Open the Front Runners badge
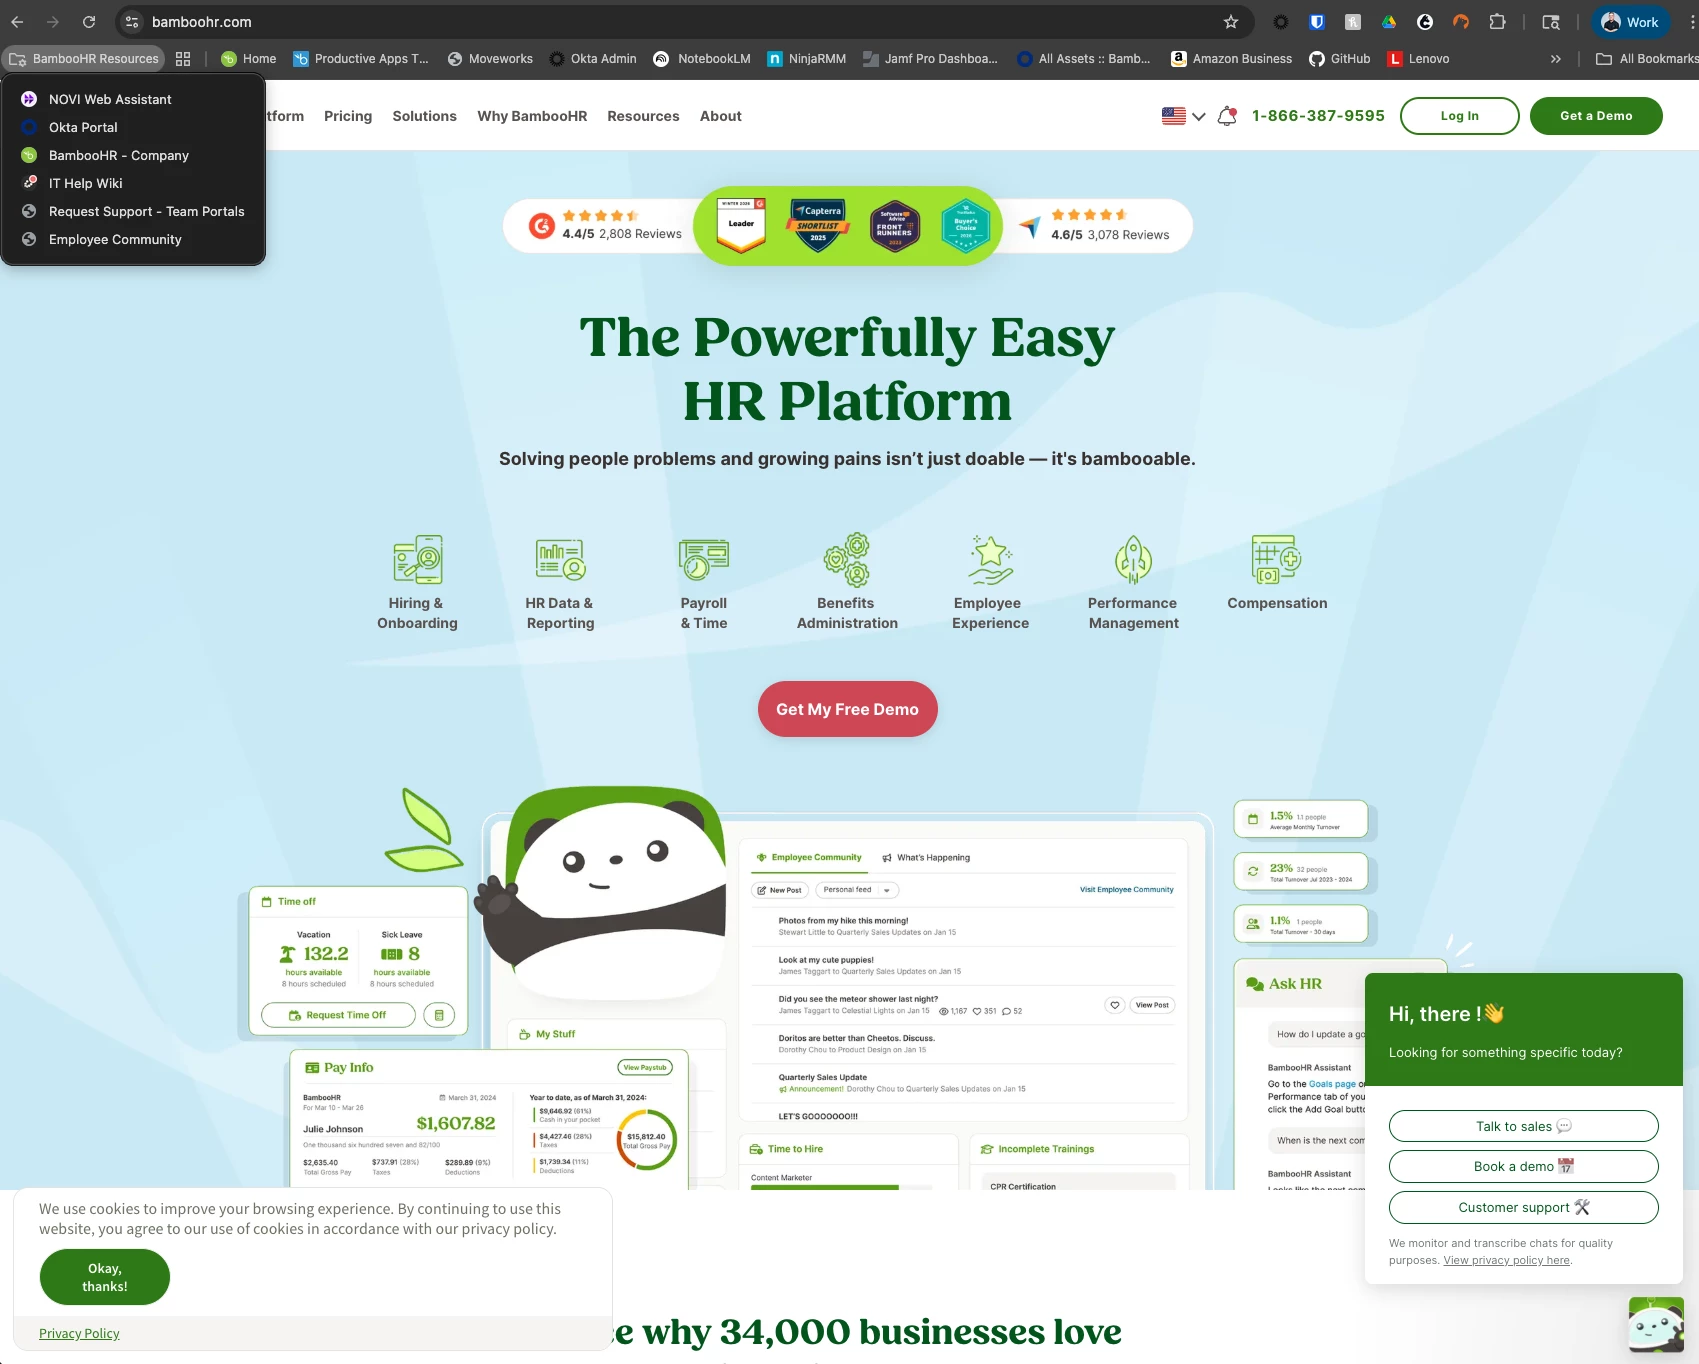 895,225
